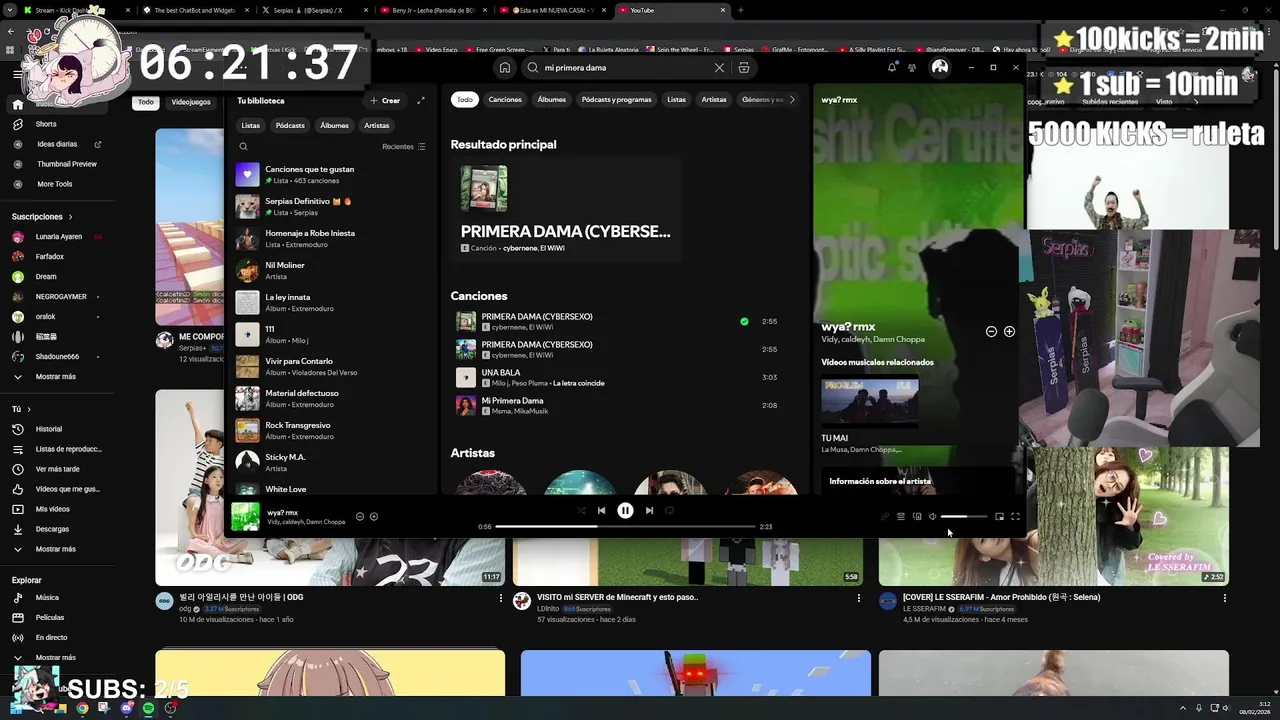Open YouTube Historial in sidebar
Viewport: 1280px width, 720px height.
point(48,429)
